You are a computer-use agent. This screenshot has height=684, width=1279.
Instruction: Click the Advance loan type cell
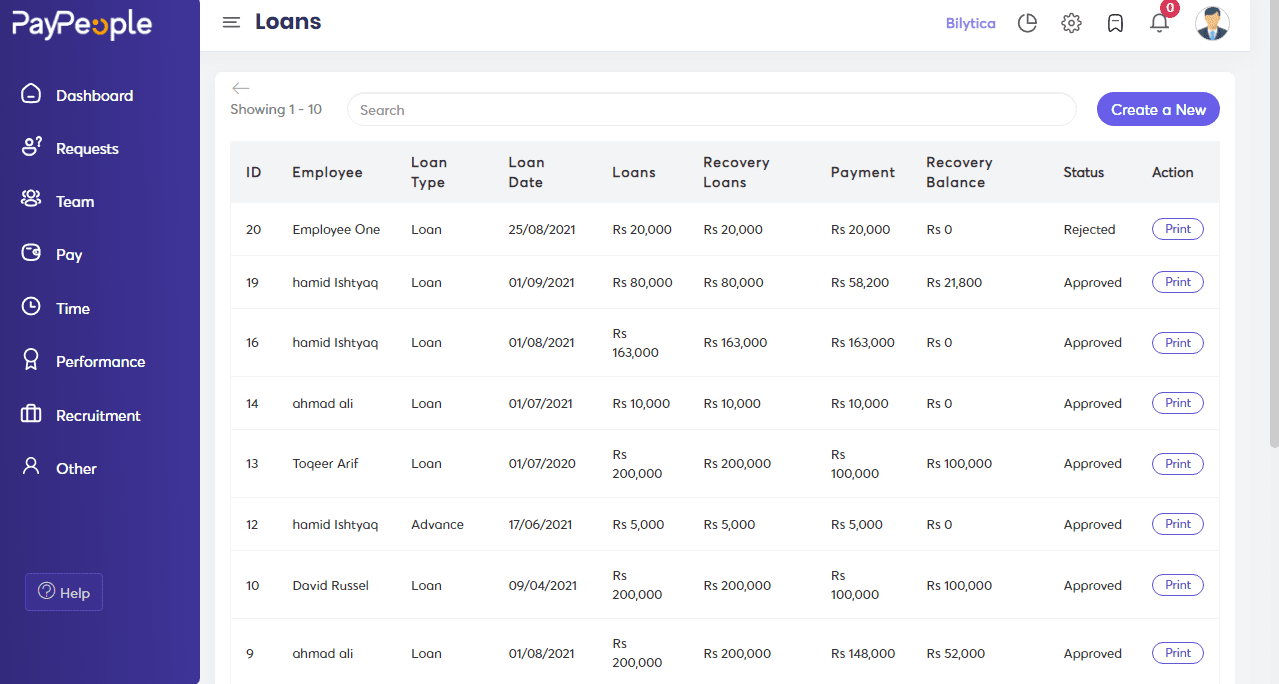coord(437,524)
